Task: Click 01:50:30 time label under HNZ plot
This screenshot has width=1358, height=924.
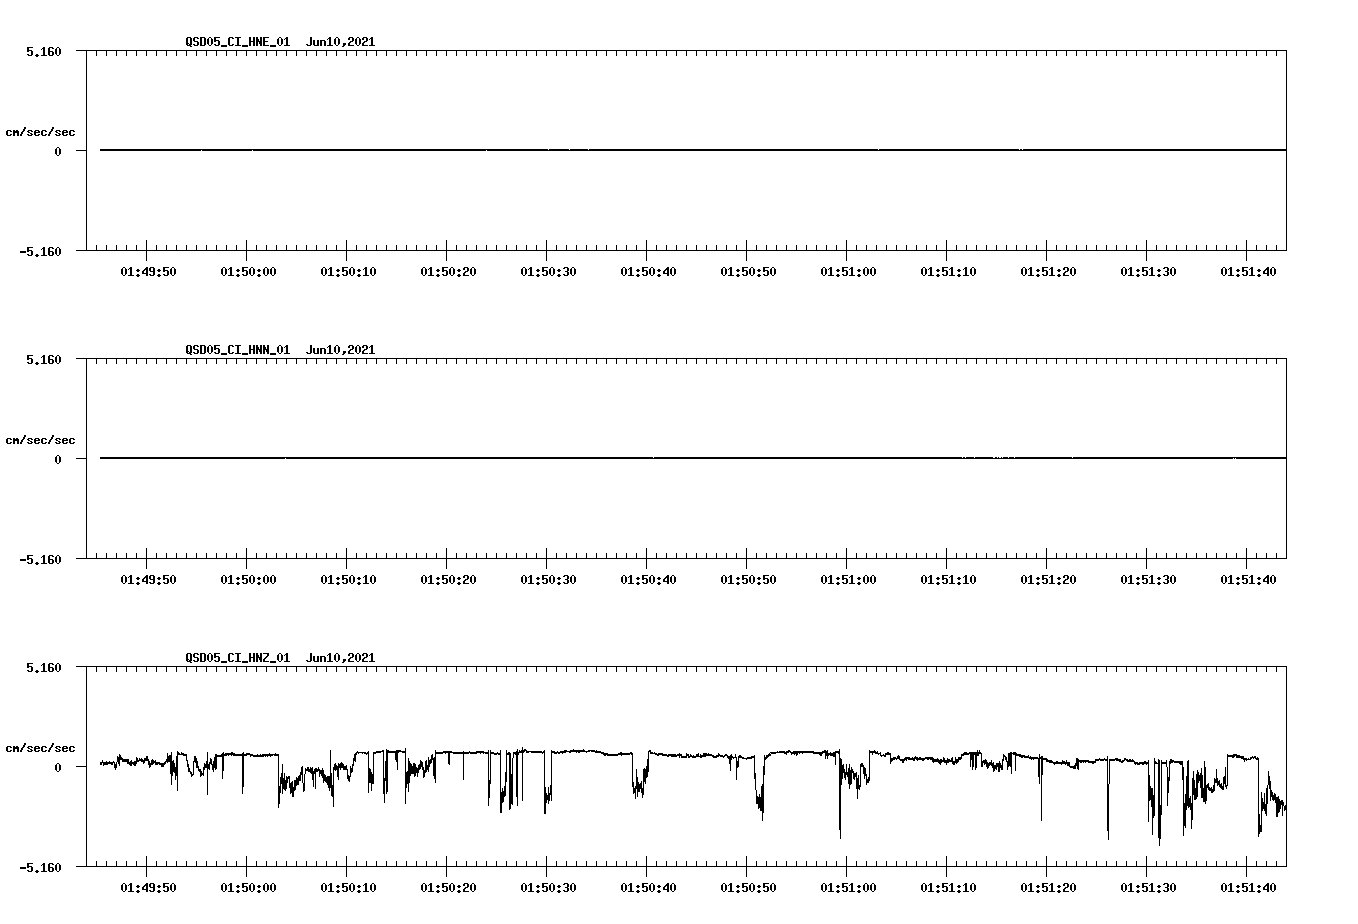Action: point(548,887)
